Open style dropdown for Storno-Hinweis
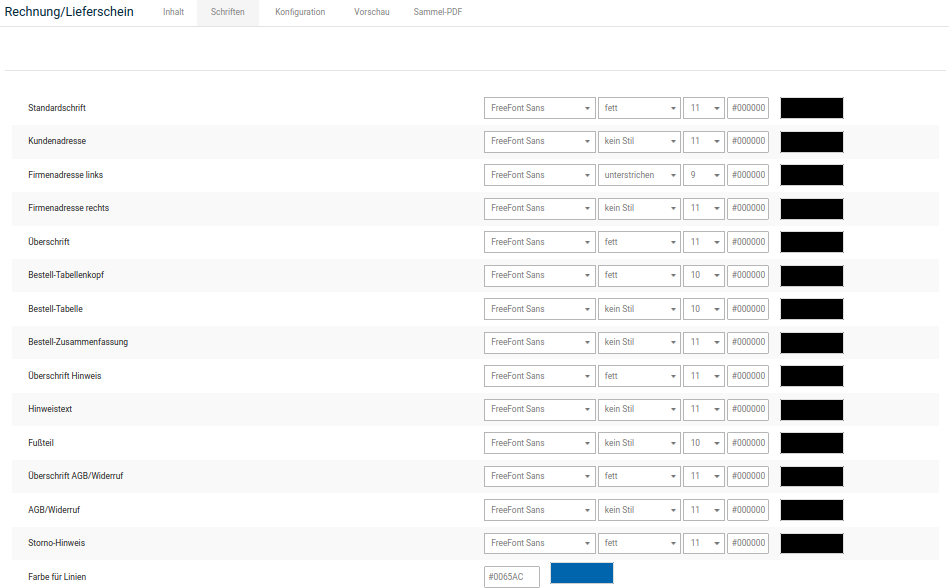This screenshot has width=949, height=588. (638, 543)
